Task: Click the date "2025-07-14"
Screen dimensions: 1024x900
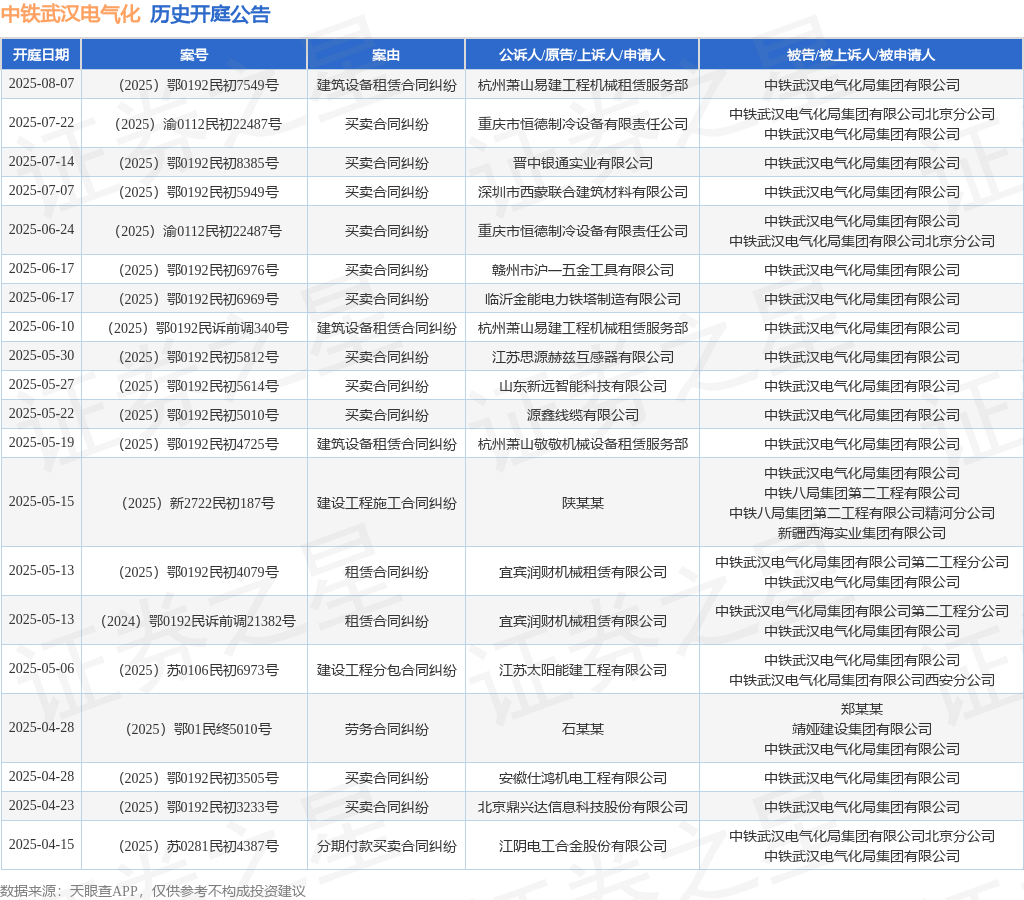Action: (x=41, y=161)
